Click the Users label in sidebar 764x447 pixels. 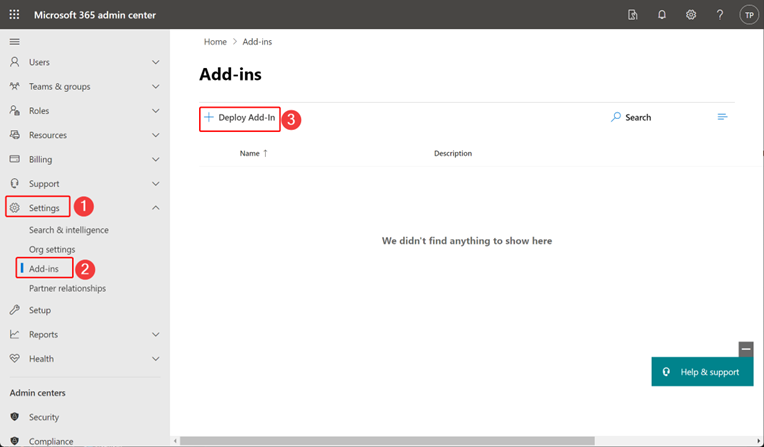click(39, 62)
